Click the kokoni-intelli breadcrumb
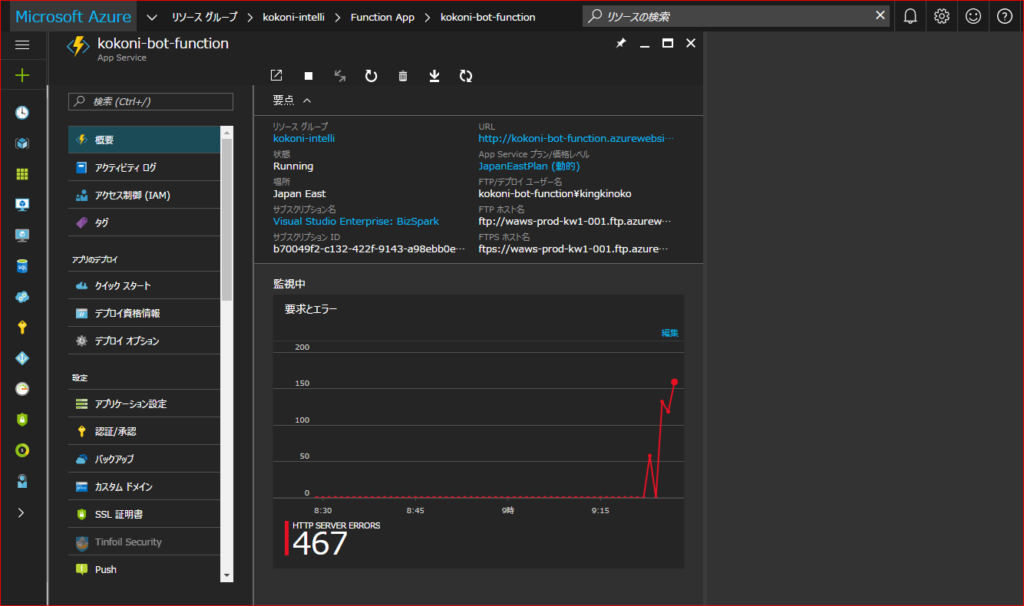Image resolution: width=1024 pixels, height=606 pixels. point(293,17)
